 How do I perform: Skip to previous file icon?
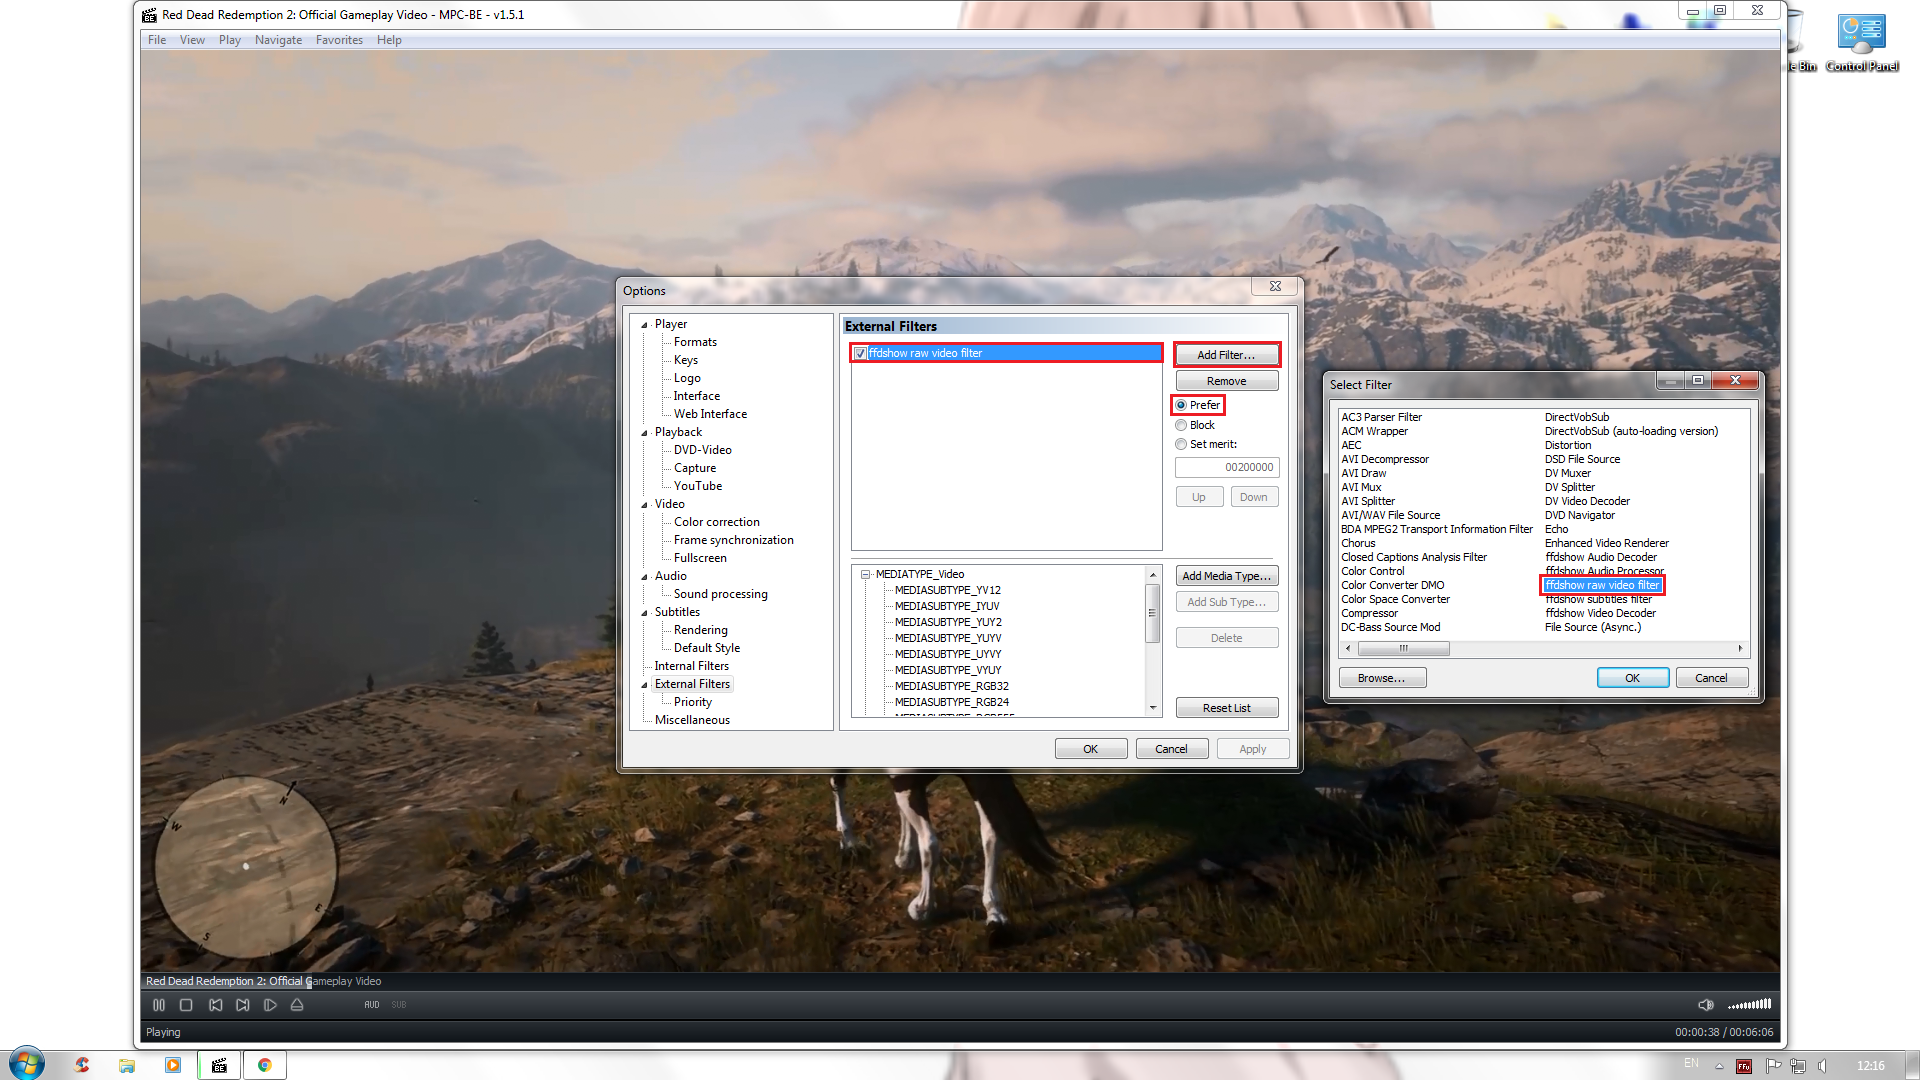(x=215, y=1005)
